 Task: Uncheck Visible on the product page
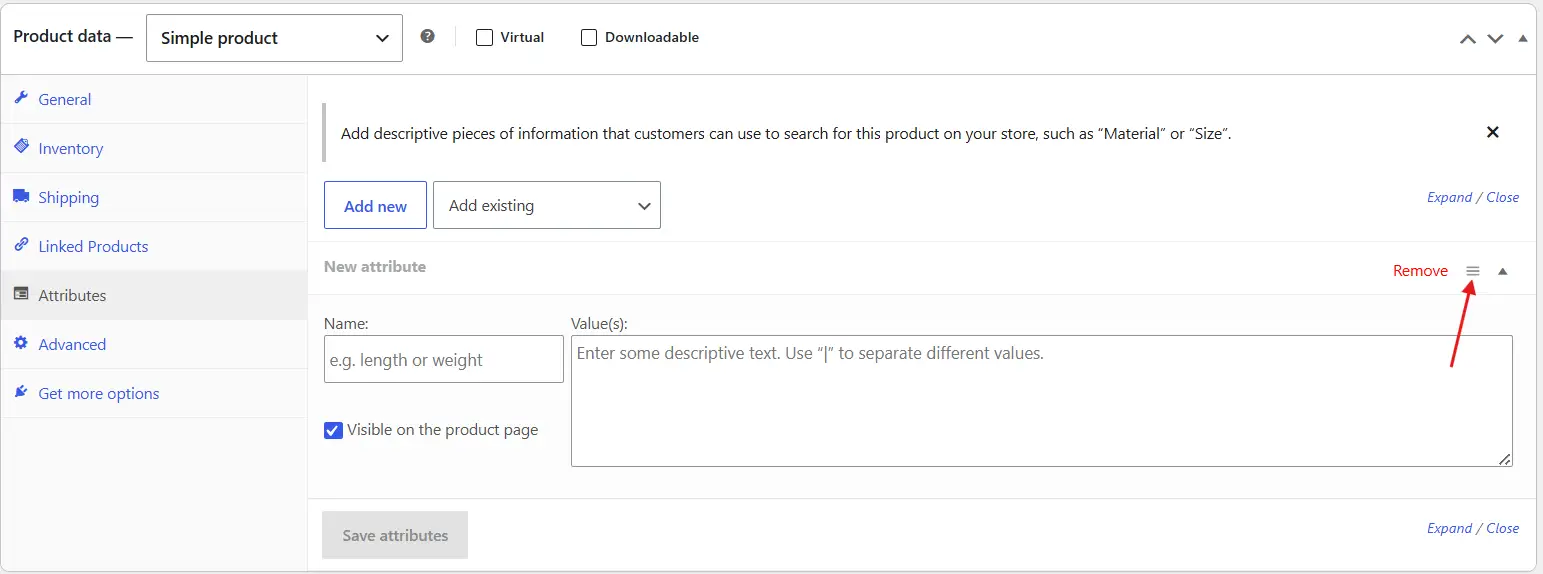pos(334,430)
